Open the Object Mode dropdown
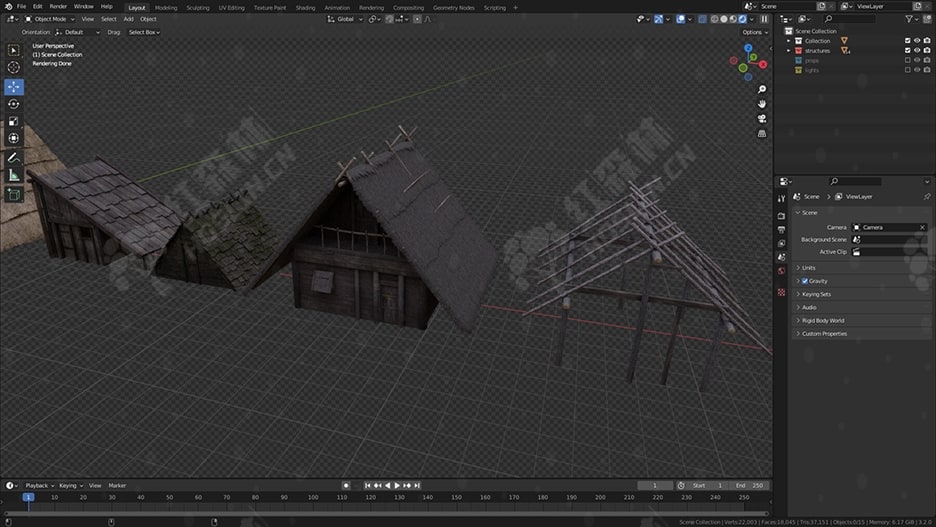The image size is (936, 527). pos(50,19)
